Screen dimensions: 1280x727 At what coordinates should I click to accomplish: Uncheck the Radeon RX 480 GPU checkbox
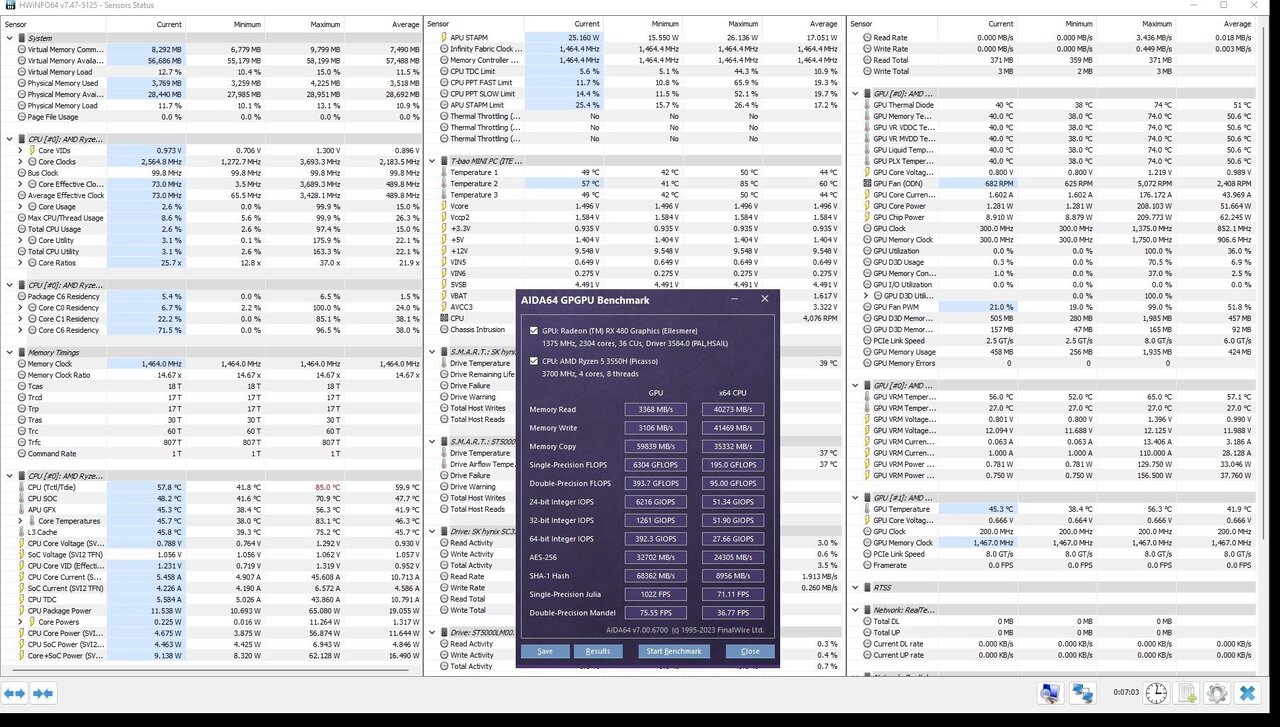tap(533, 331)
